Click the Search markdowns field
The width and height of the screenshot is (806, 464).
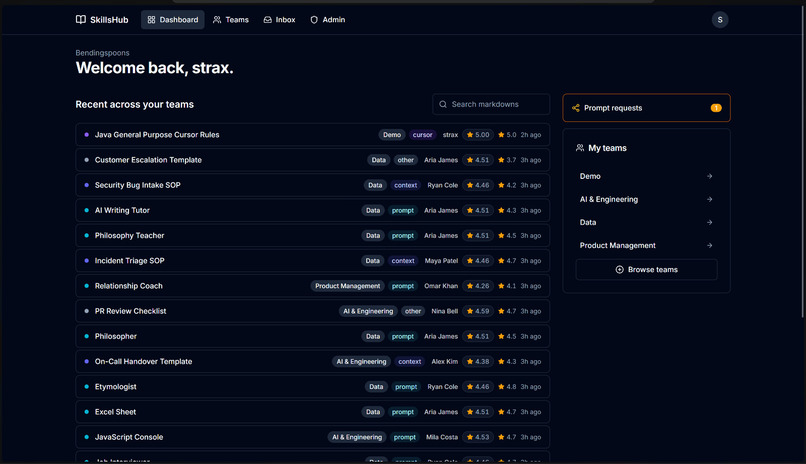coord(491,104)
